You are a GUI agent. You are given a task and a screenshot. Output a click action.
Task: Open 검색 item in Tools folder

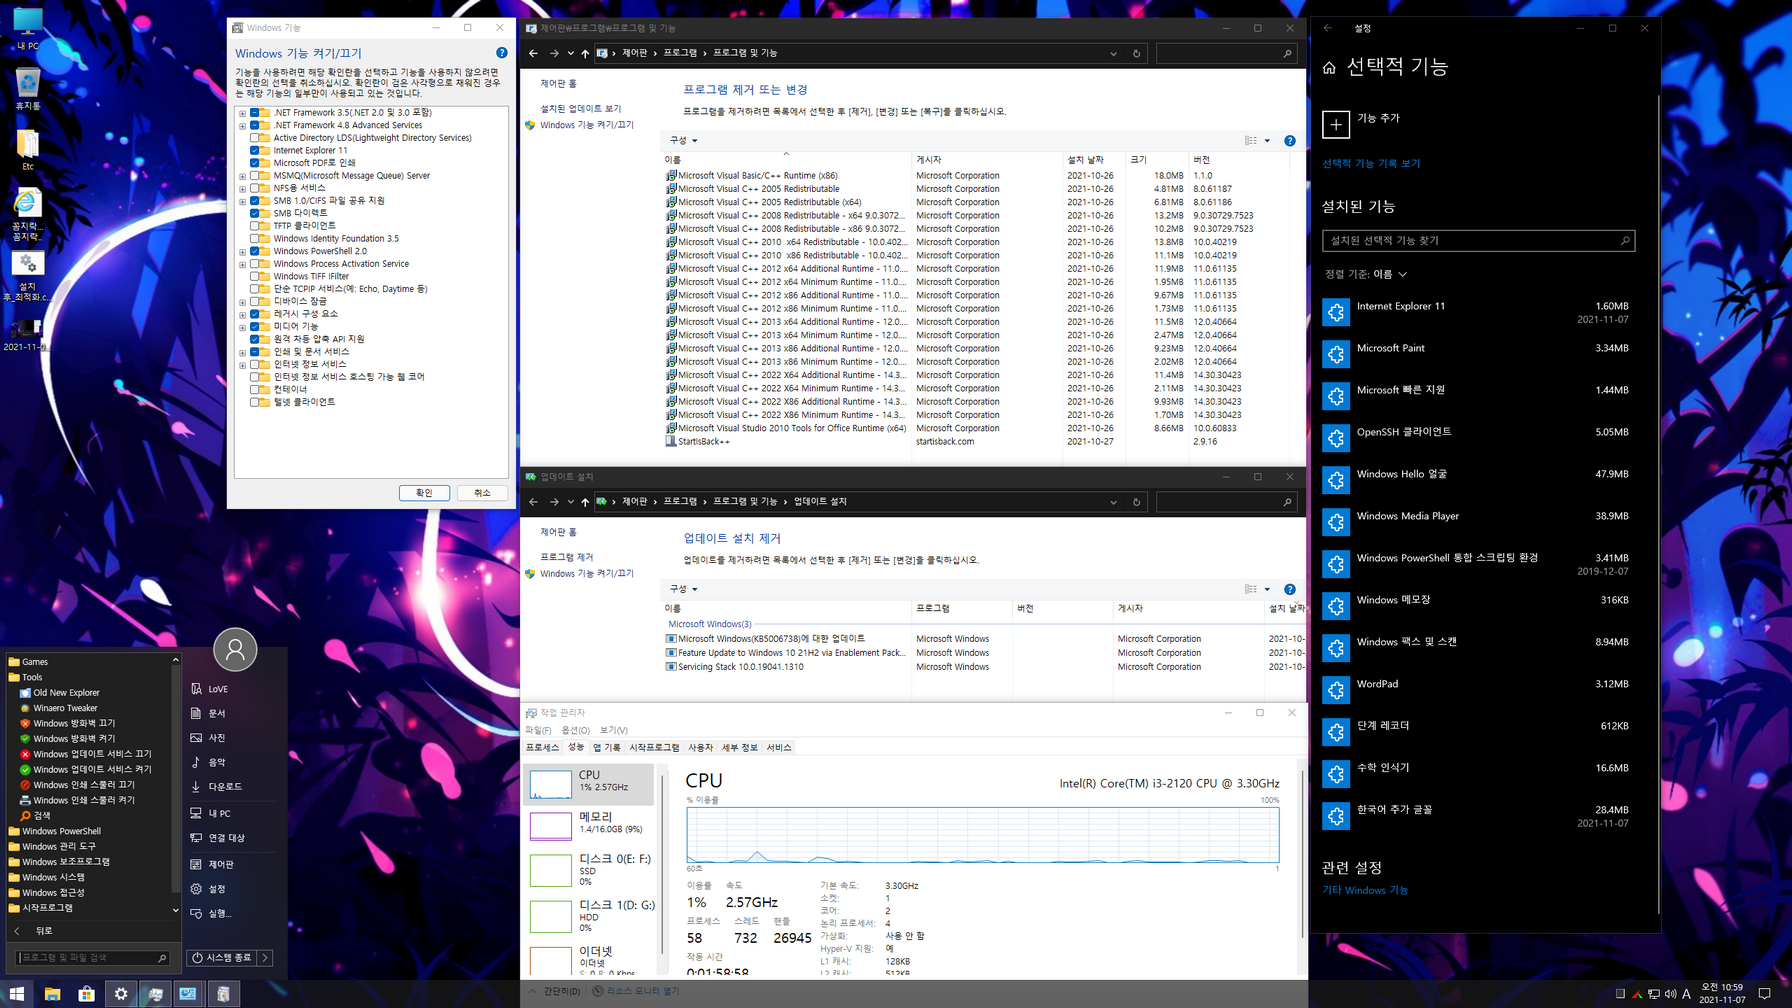(41, 816)
